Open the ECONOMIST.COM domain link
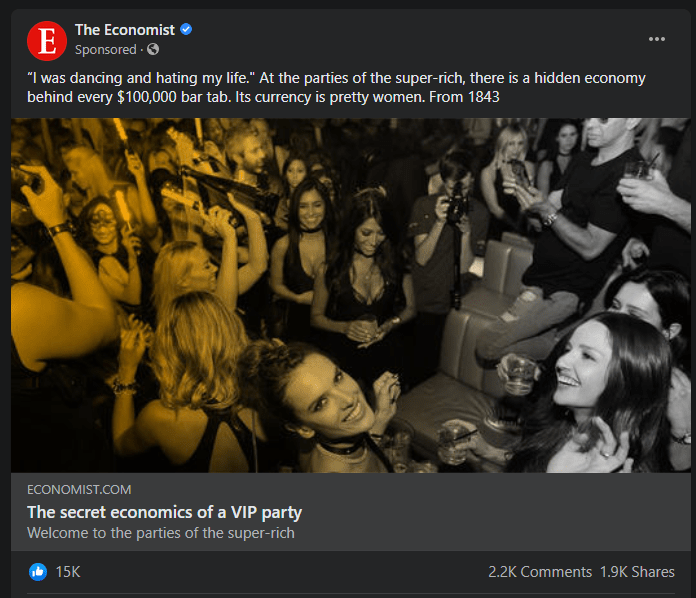The height and width of the screenshot is (598, 696). click(79, 490)
